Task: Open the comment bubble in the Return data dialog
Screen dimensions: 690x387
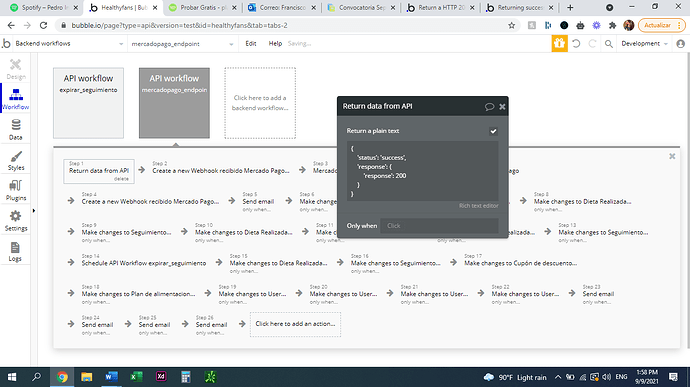Action: (489, 107)
